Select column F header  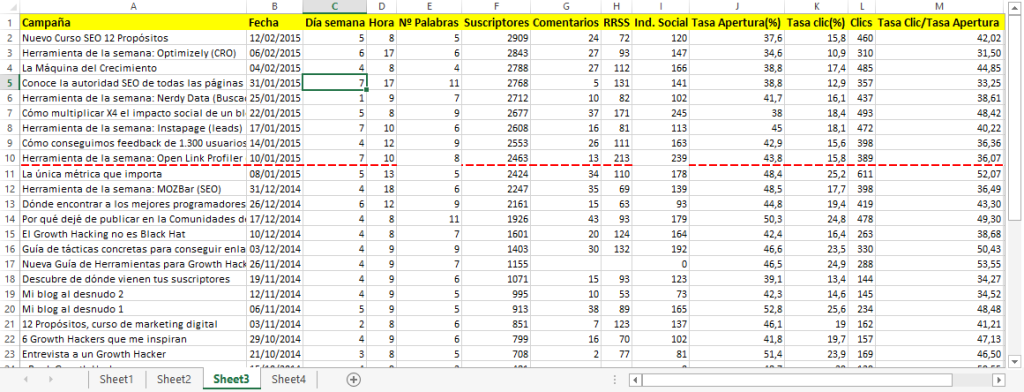(x=496, y=7)
